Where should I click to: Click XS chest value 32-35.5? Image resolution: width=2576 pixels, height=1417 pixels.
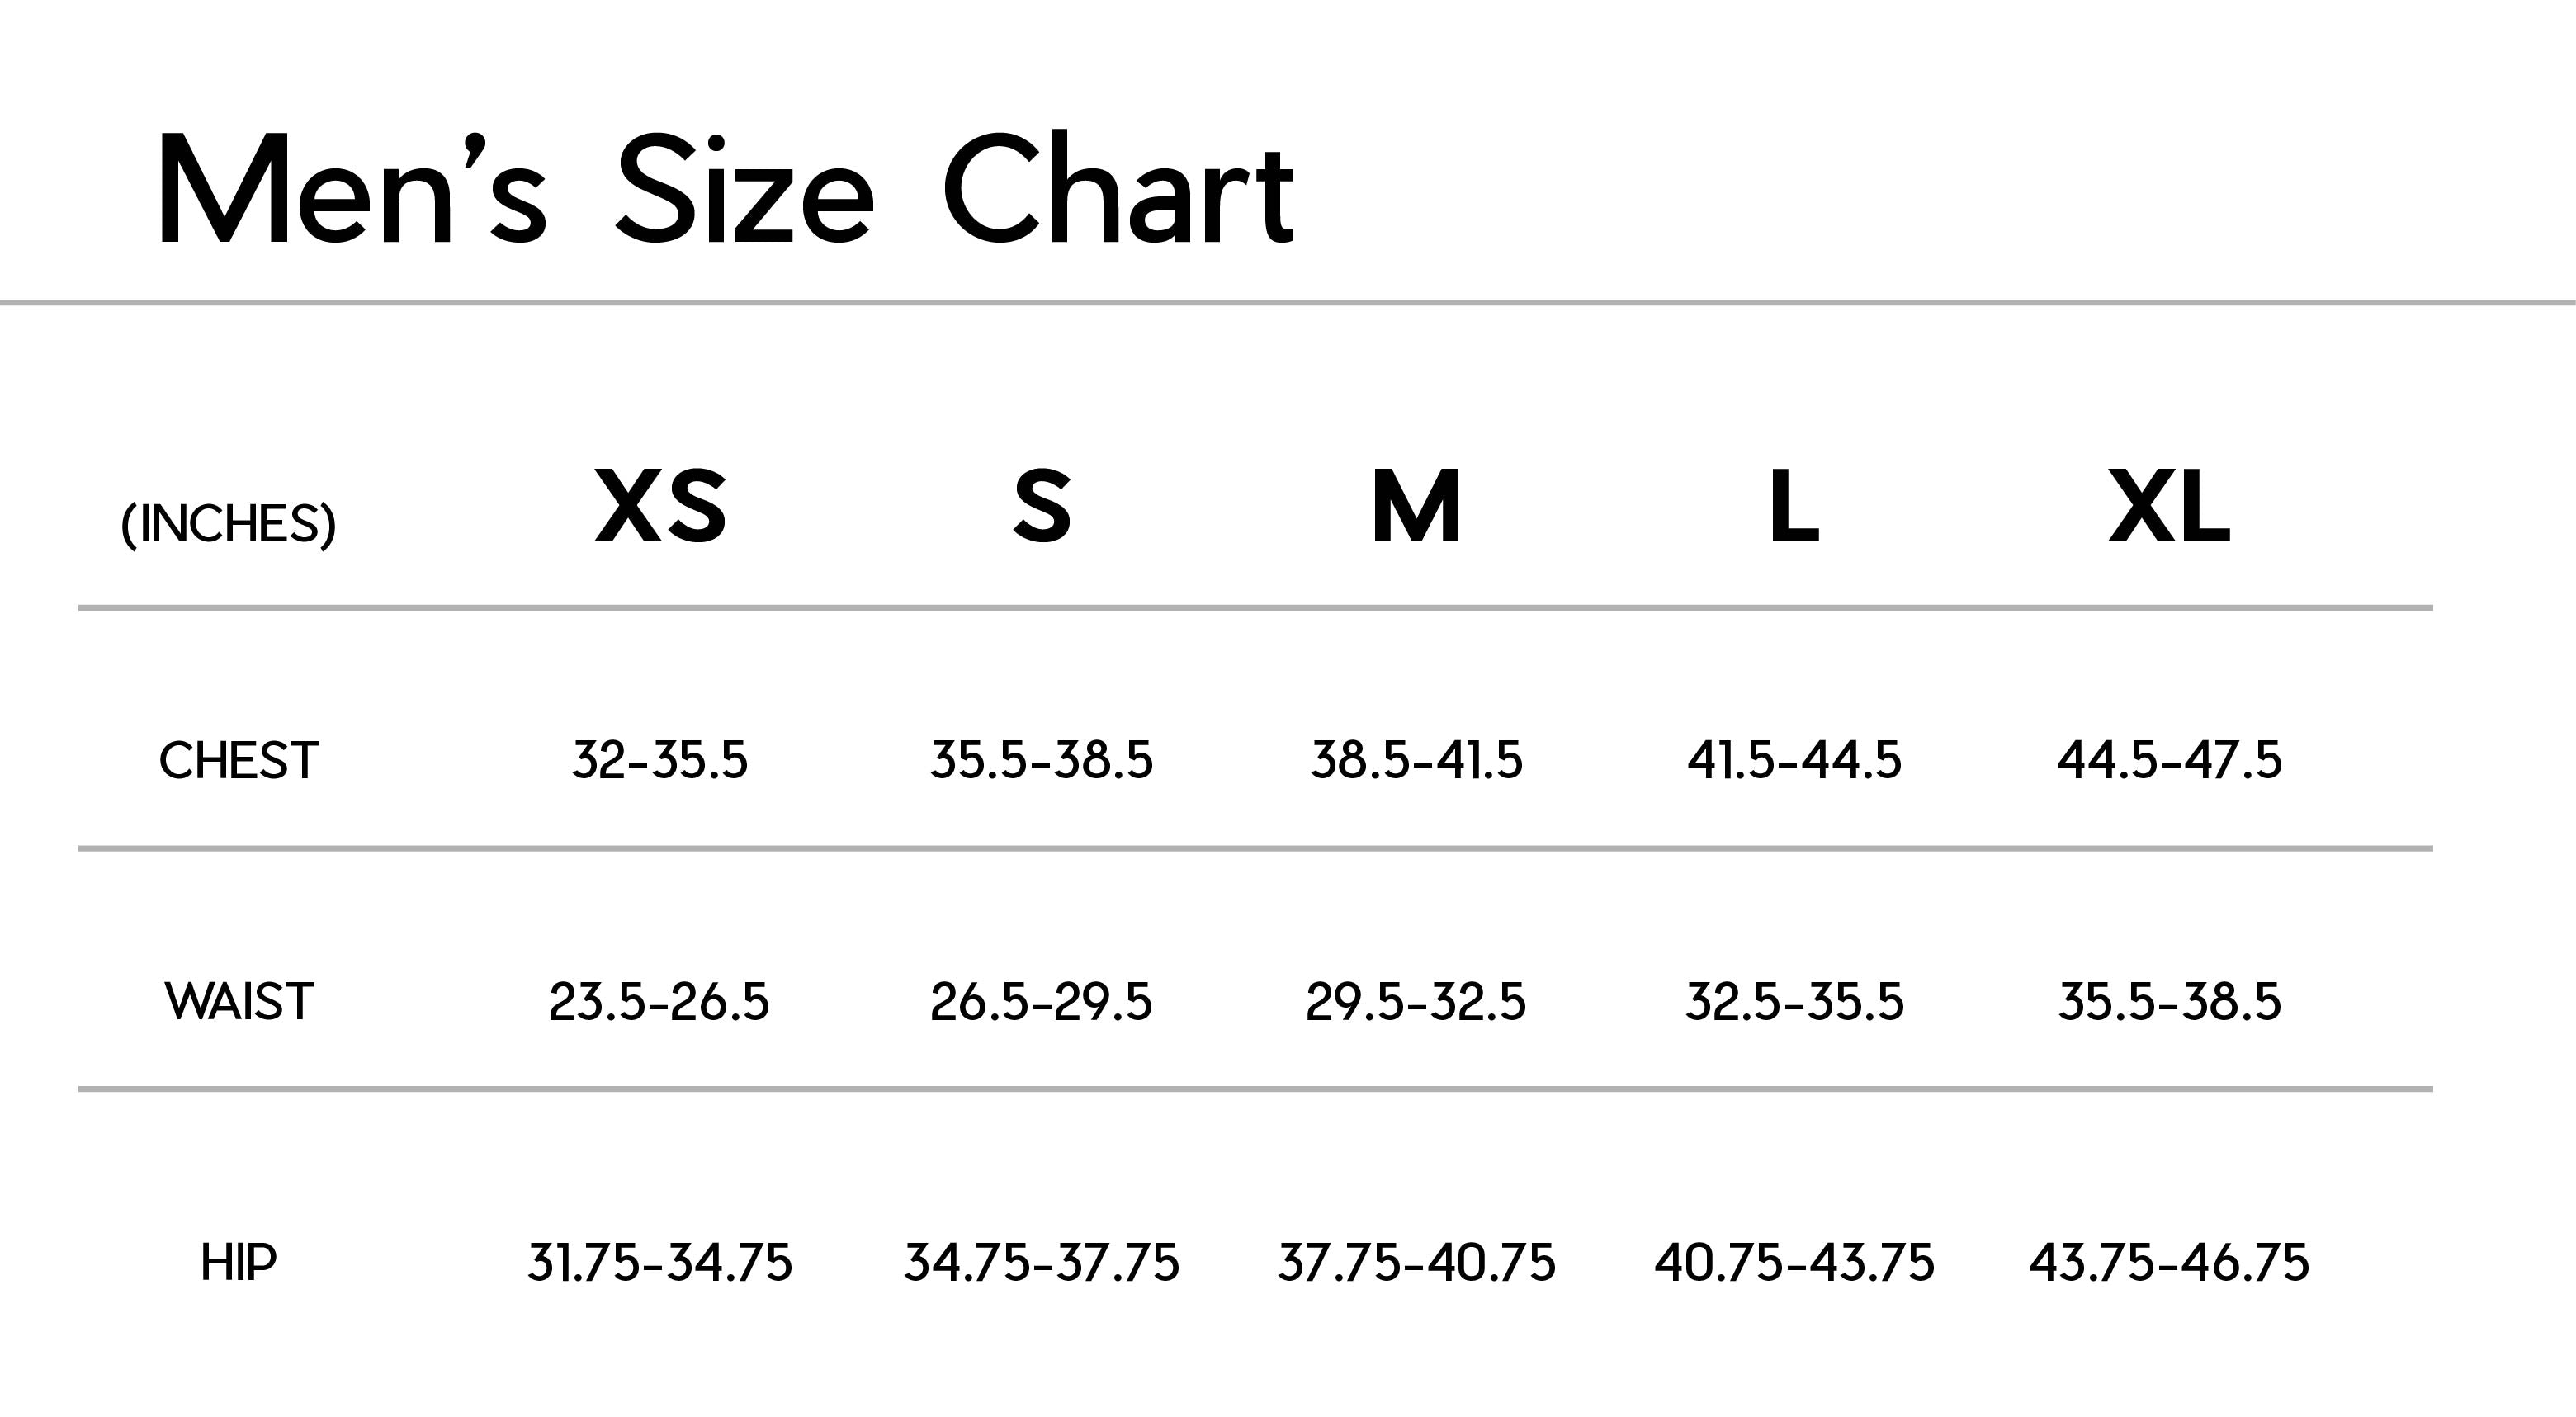click(660, 761)
